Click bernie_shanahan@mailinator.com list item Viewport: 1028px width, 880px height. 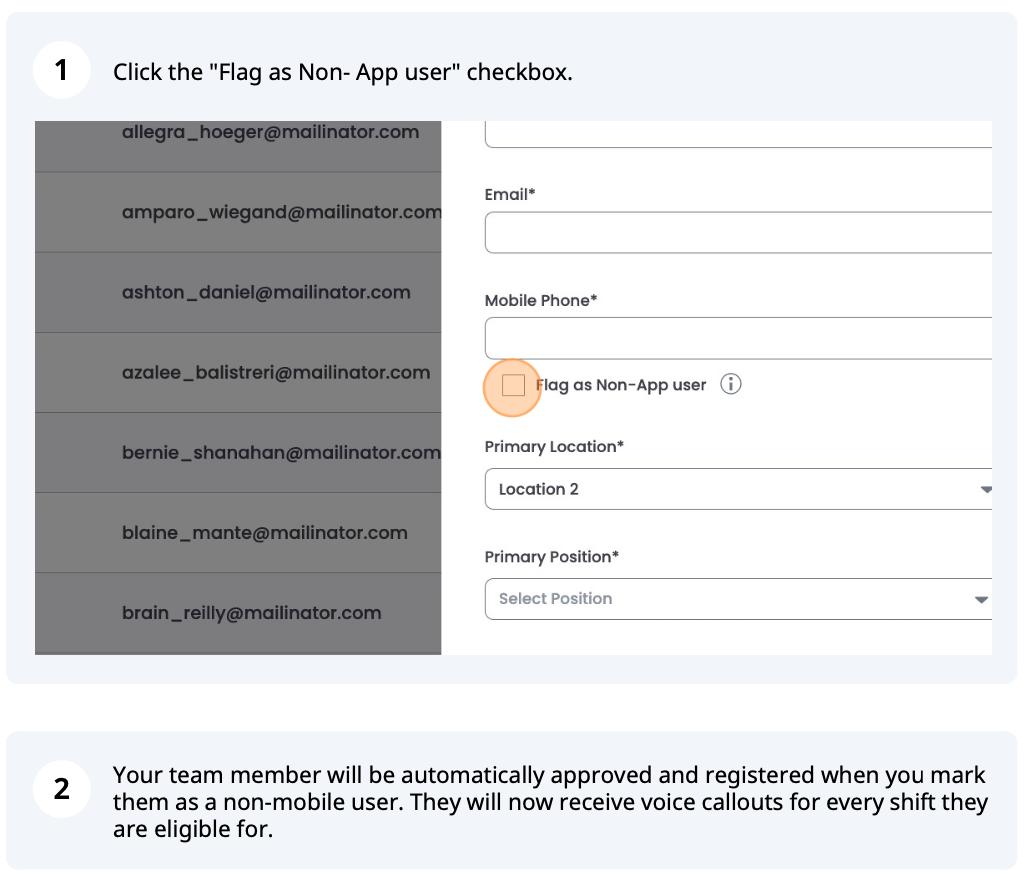pyautogui.click(x=280, y=452)
